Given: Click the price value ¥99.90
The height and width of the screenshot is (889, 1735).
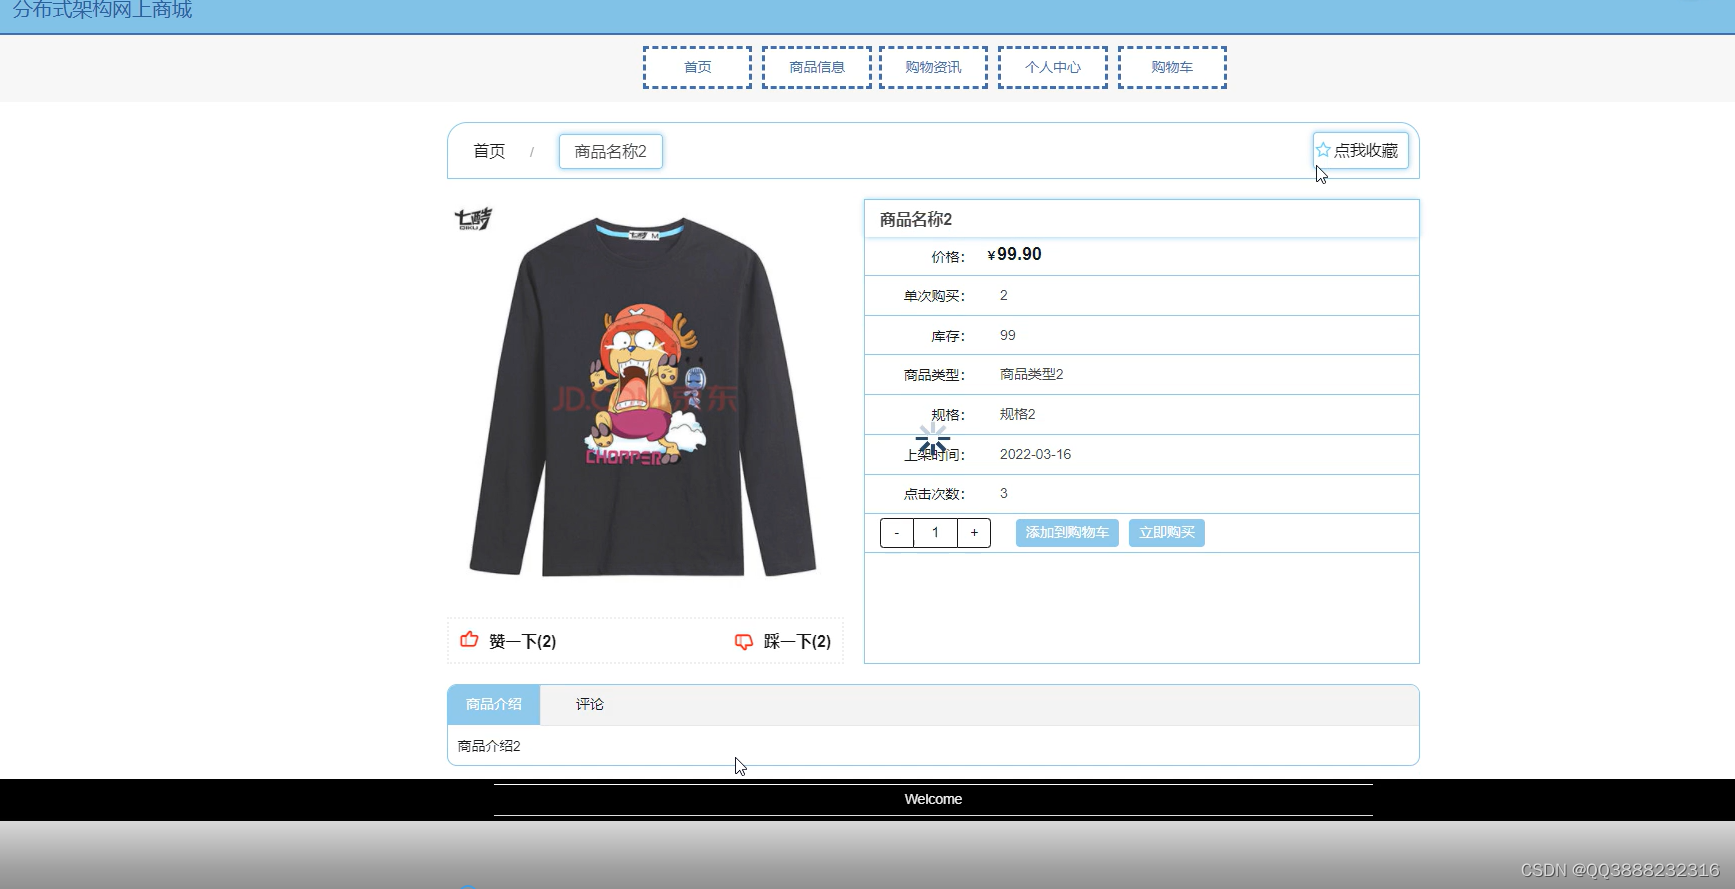Looking at the screenshot, I should (x=1014, y=254).
